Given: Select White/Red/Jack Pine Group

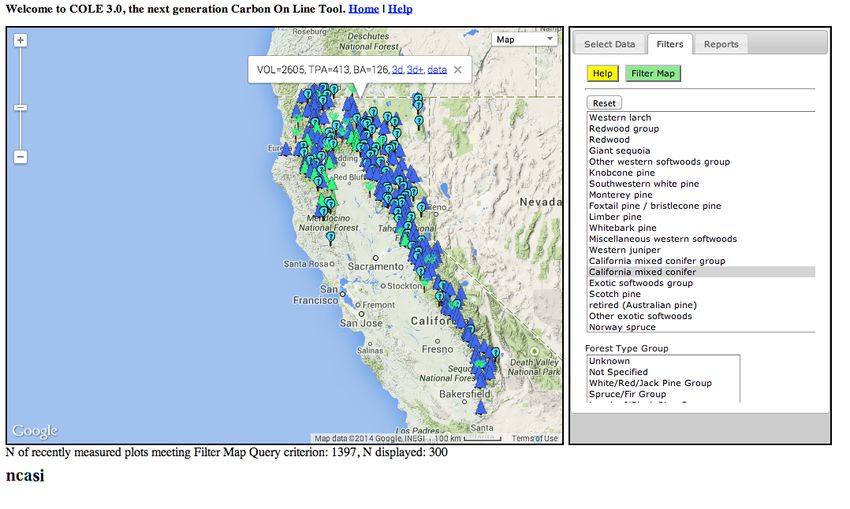Looking at the screenshot, I should (x=663, y=383).
